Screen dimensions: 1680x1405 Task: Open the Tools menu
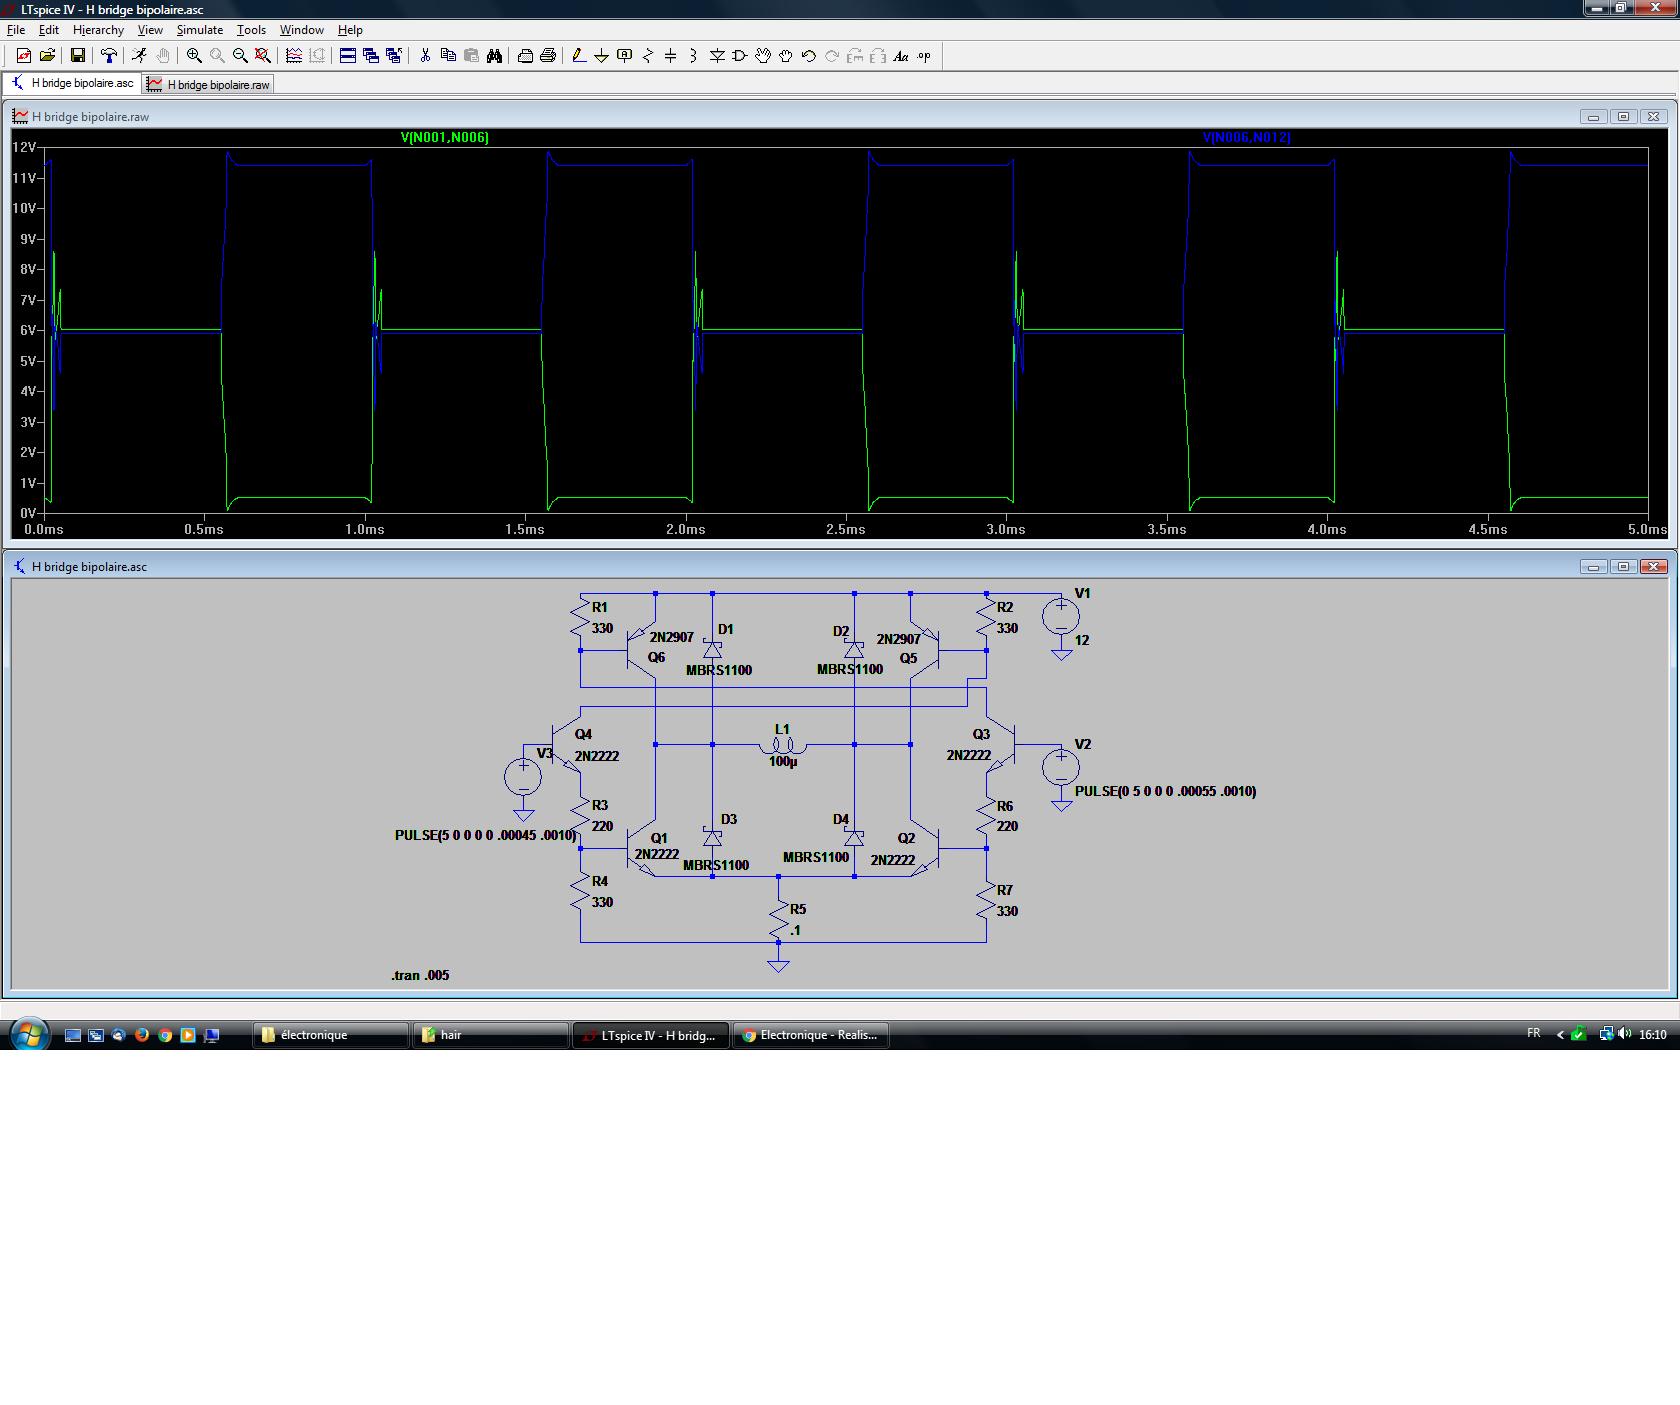251,30
